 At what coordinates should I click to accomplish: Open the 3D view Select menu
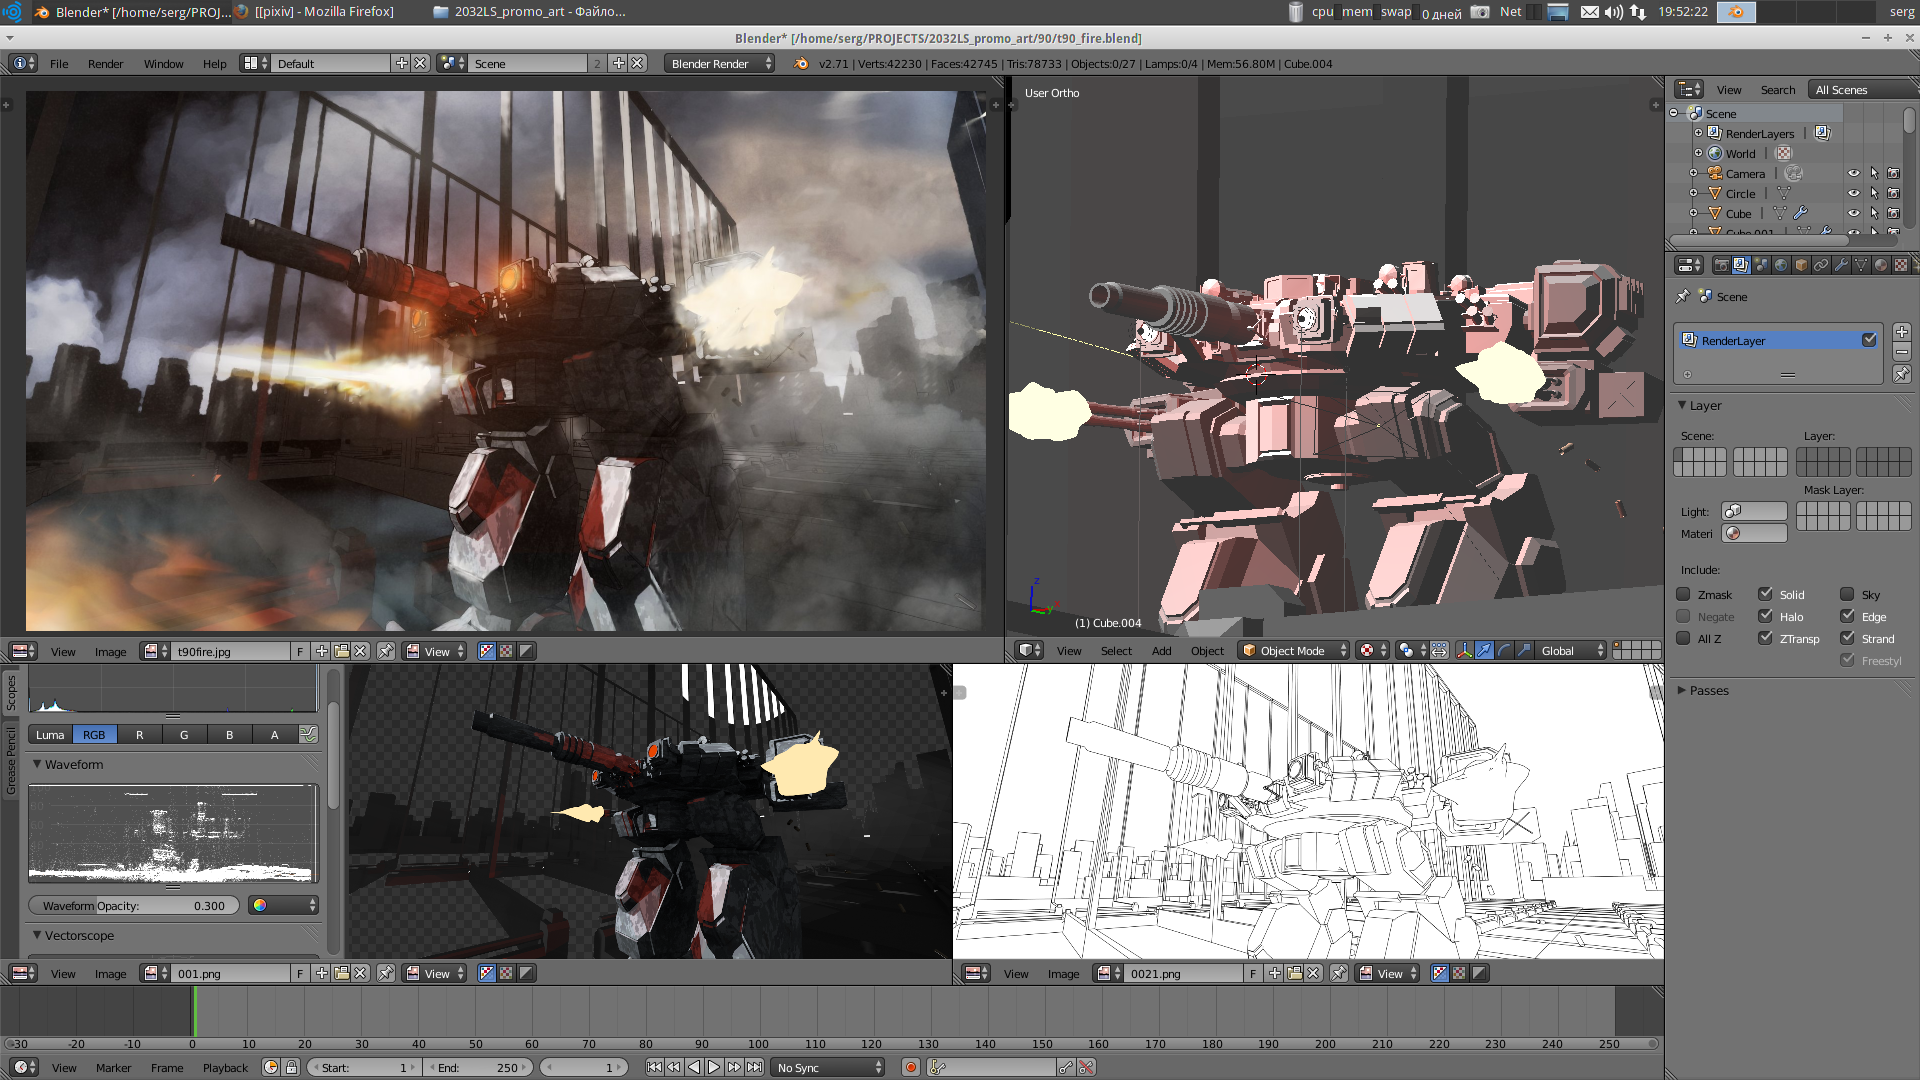(1116, 651)
